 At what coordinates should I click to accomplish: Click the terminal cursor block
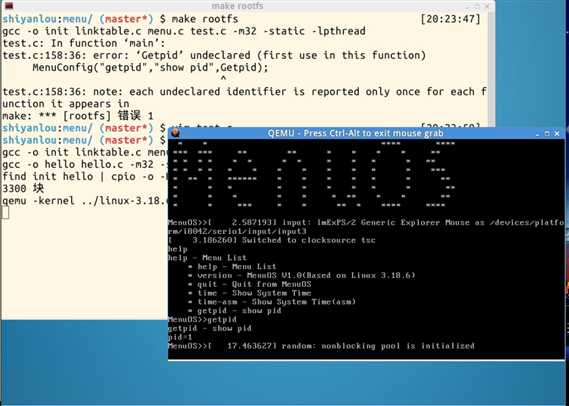point(5,212)
